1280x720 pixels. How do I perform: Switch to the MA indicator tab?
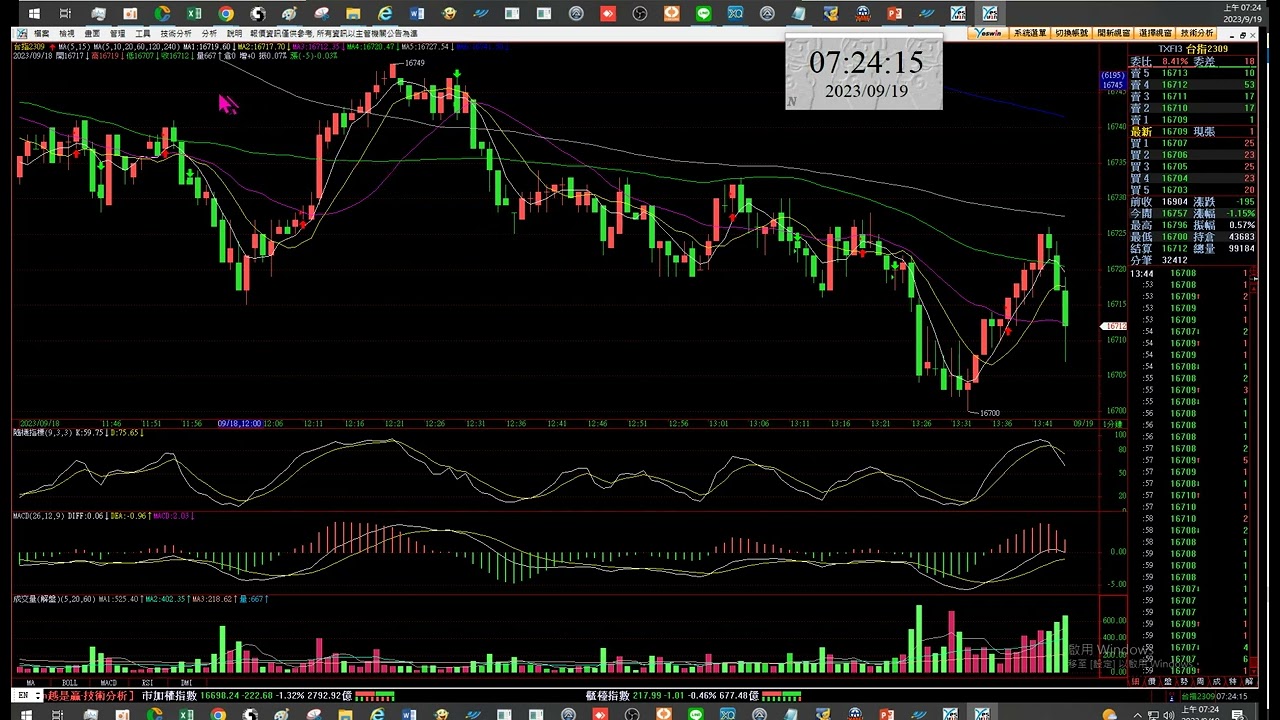tap(30, 682)
